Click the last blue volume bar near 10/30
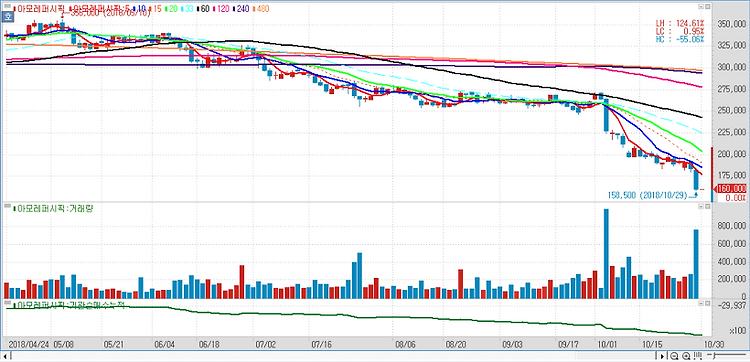Viewport: 750px width, 362px height. tap(696, 264)
